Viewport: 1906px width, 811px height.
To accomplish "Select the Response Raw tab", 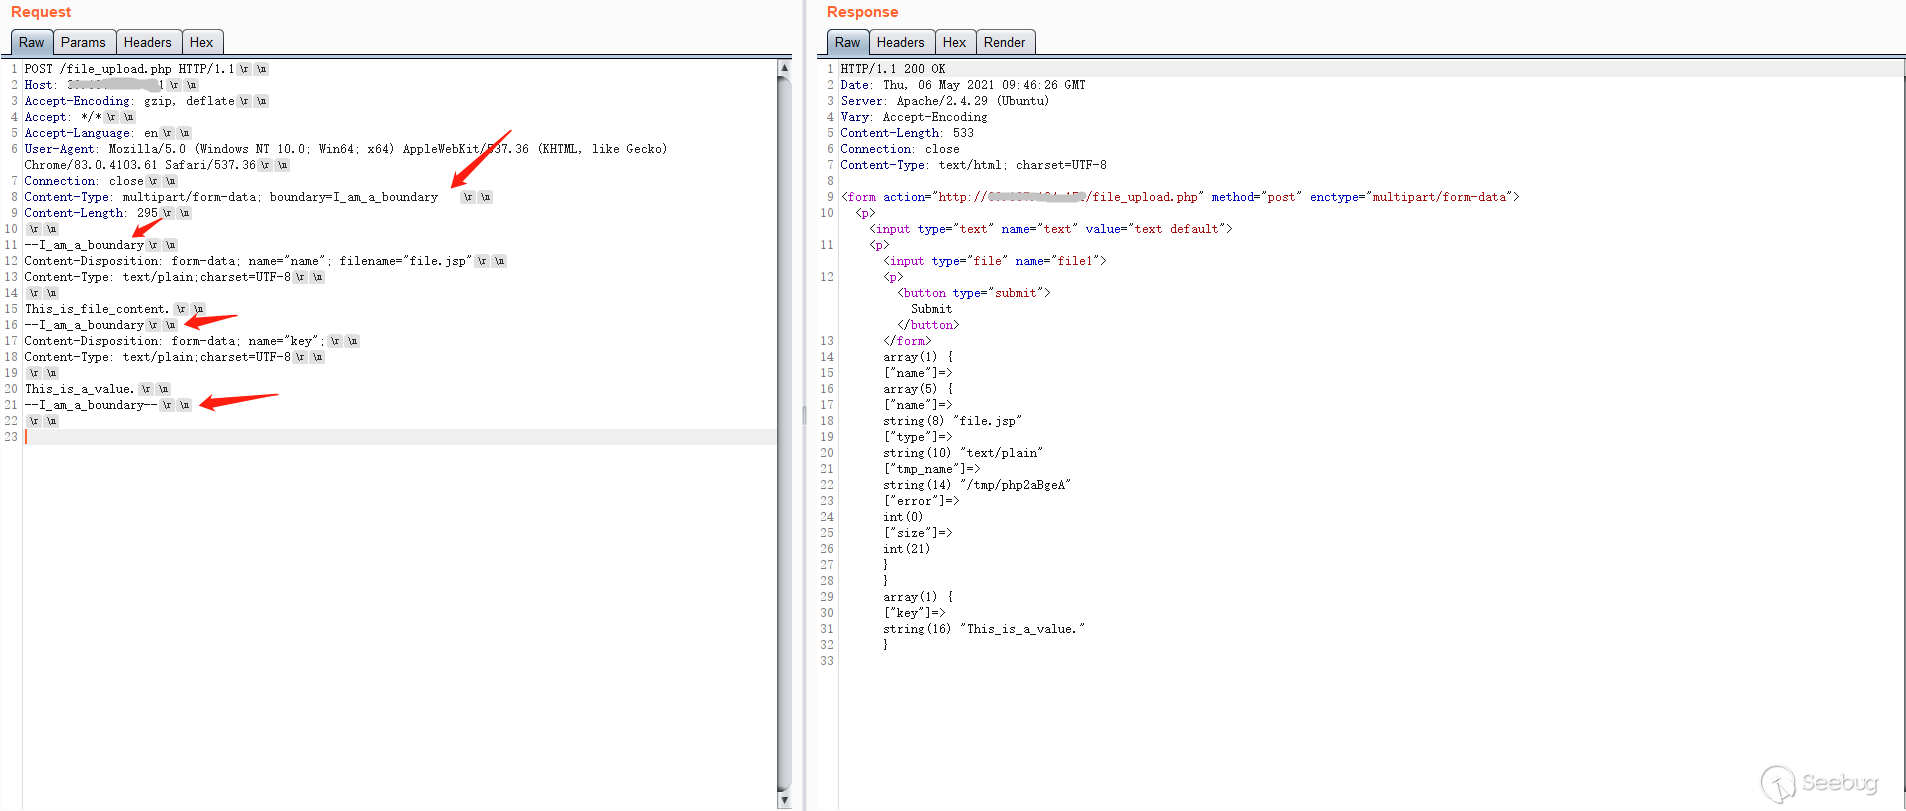I will (847, 42).
